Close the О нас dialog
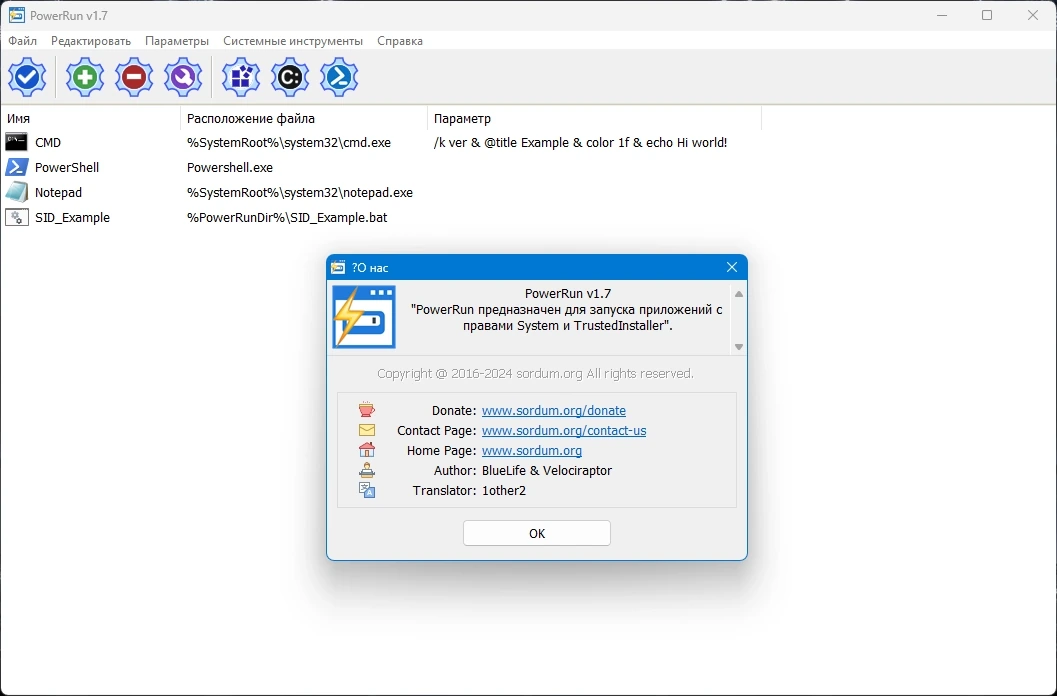 pos(731,268)
